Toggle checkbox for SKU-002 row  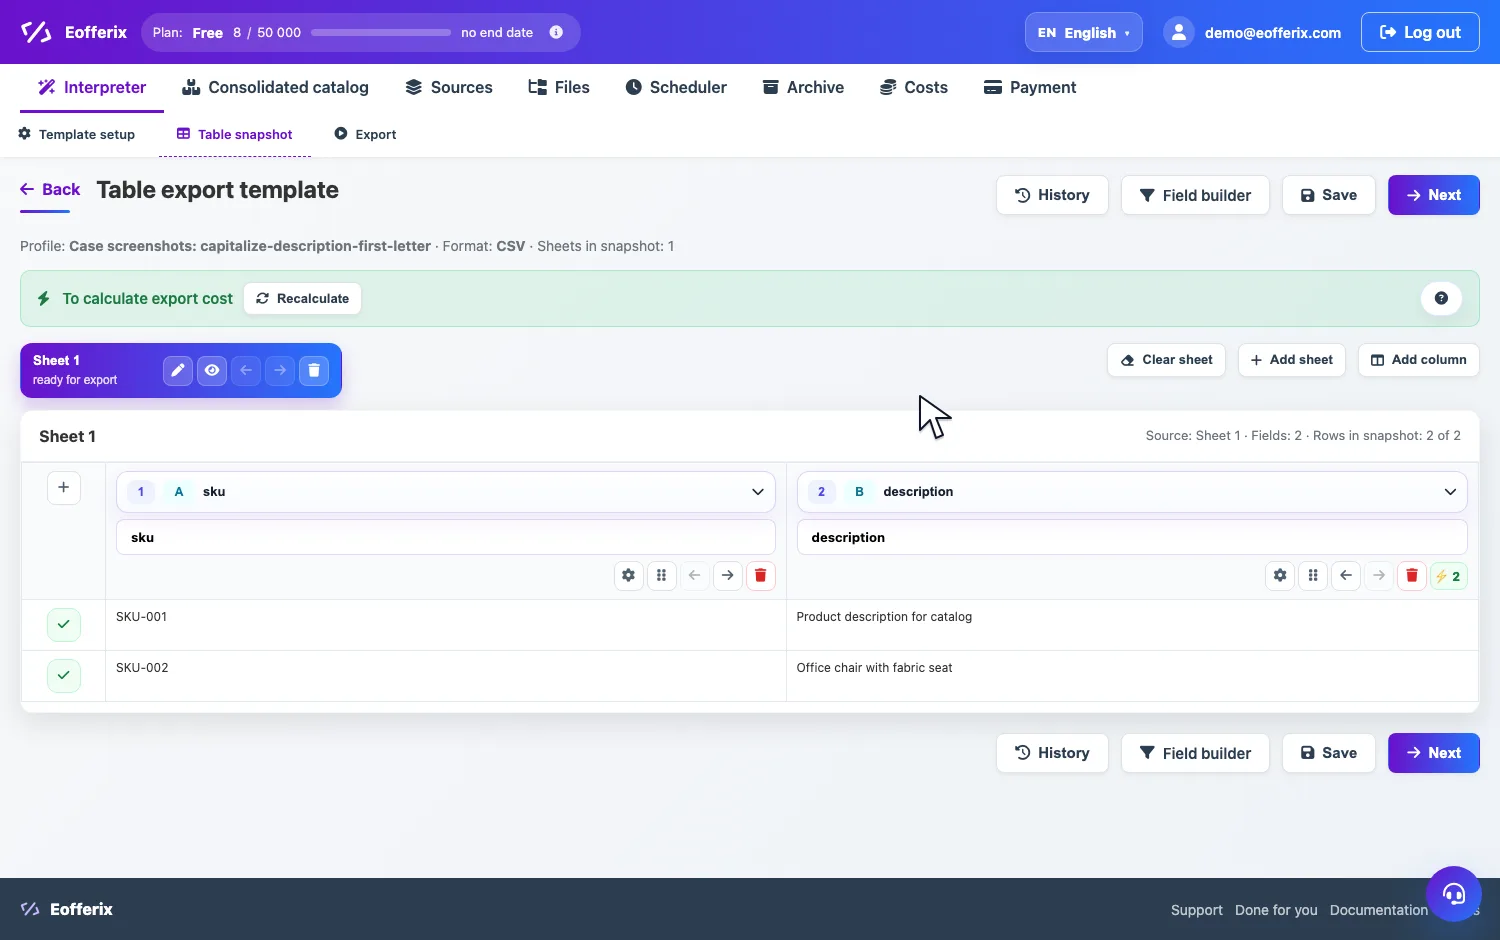tap(63, 675)
